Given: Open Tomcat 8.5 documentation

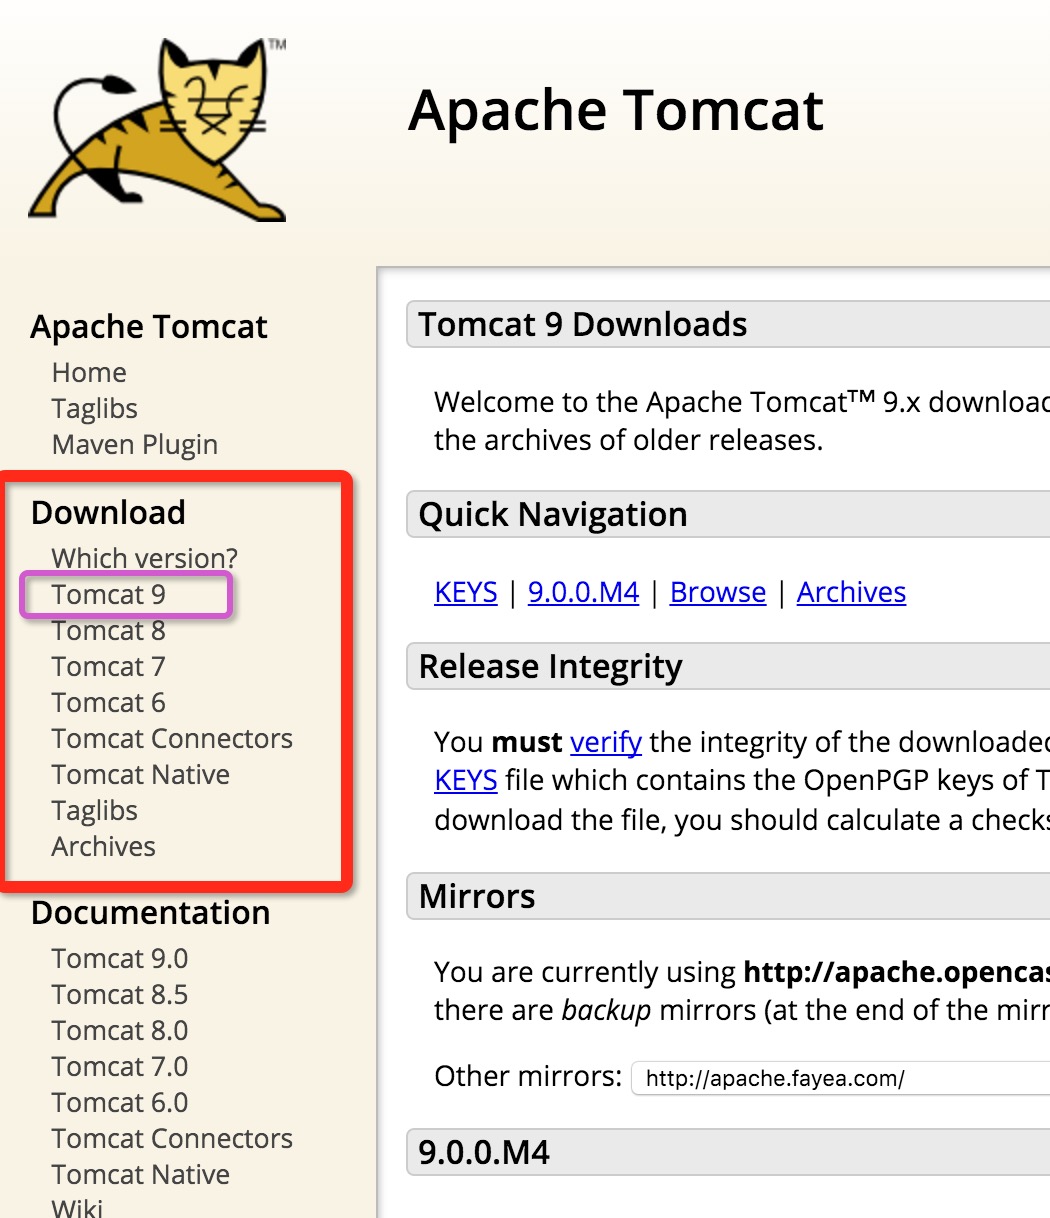Looking at the screenshot, I should point(119,995).
